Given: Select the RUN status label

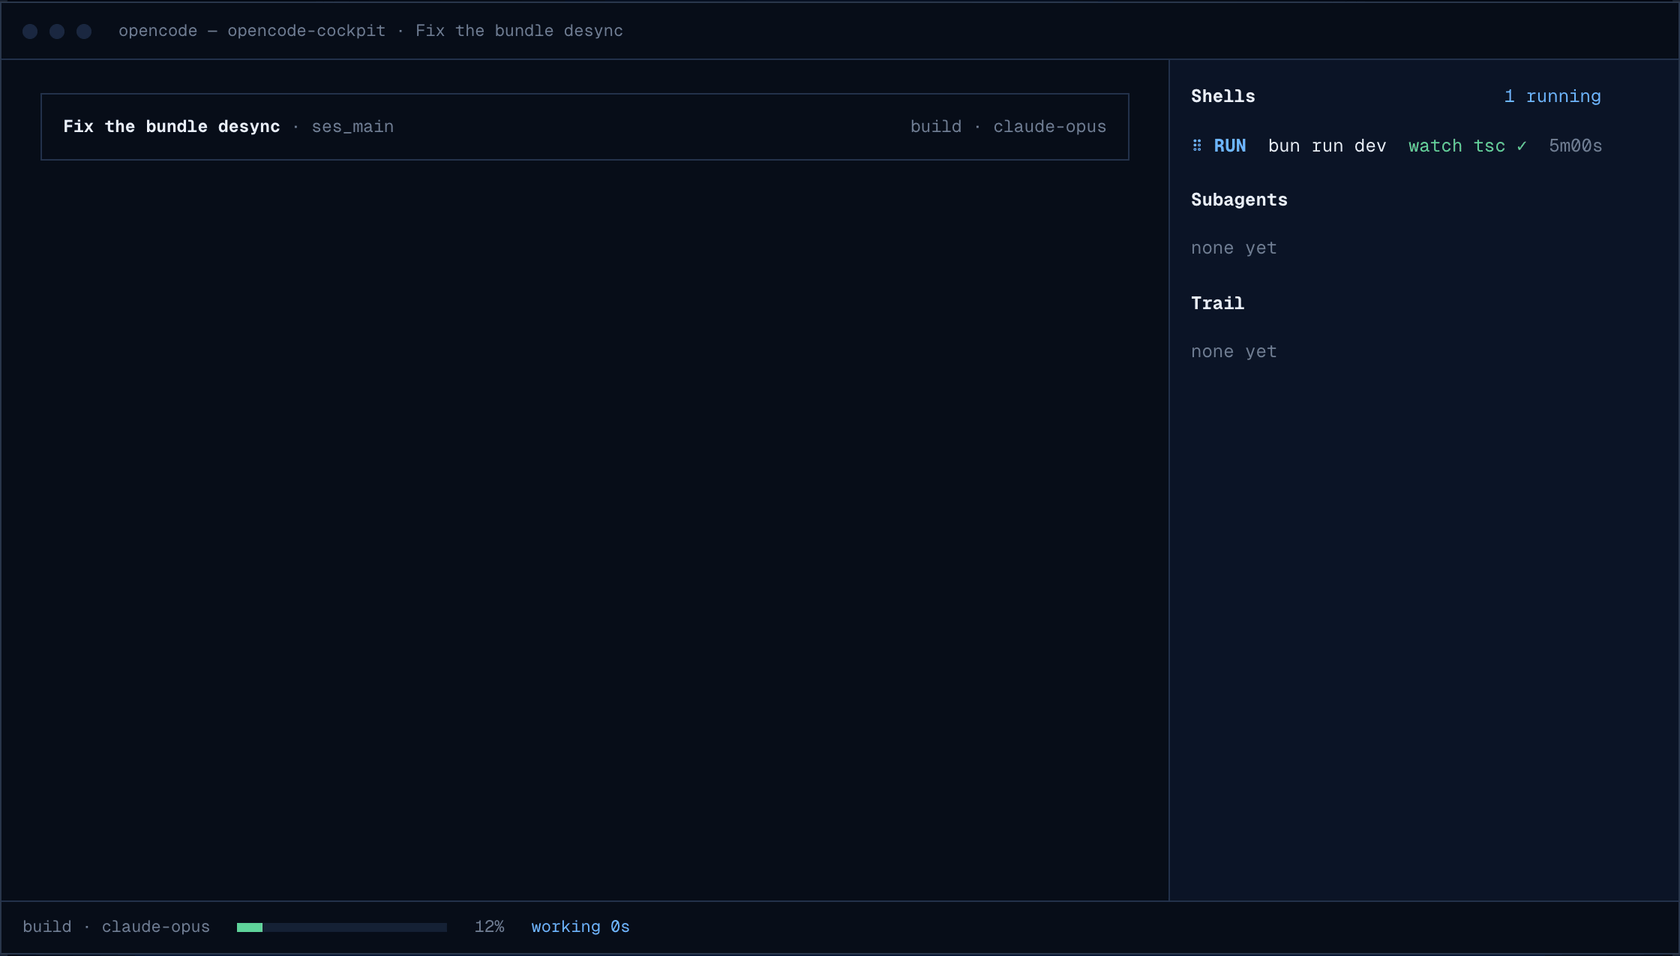Looking at the screenshot, I should point(1230,146).
